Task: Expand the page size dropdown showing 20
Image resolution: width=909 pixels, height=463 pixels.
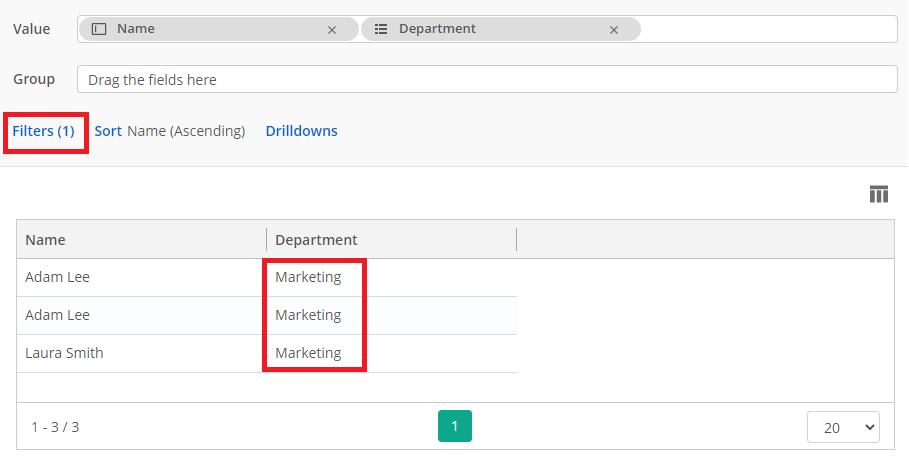Action: [x=842, y=427]
